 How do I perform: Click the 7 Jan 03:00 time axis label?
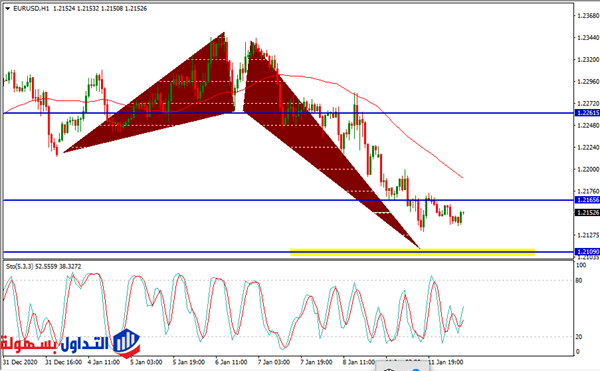pos(274,362)
